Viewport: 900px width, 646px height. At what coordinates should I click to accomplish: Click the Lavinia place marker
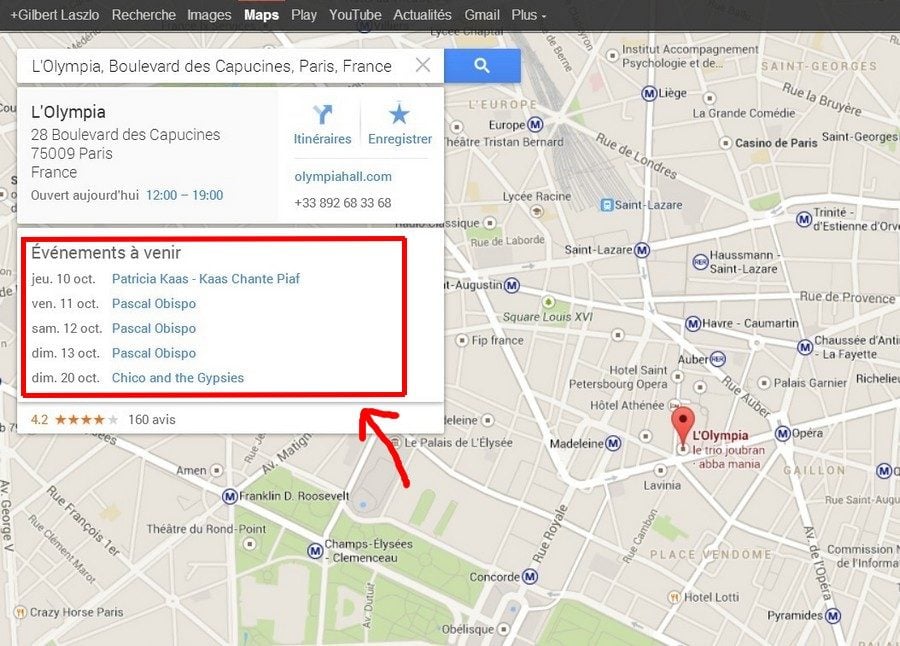click(661, 470)
